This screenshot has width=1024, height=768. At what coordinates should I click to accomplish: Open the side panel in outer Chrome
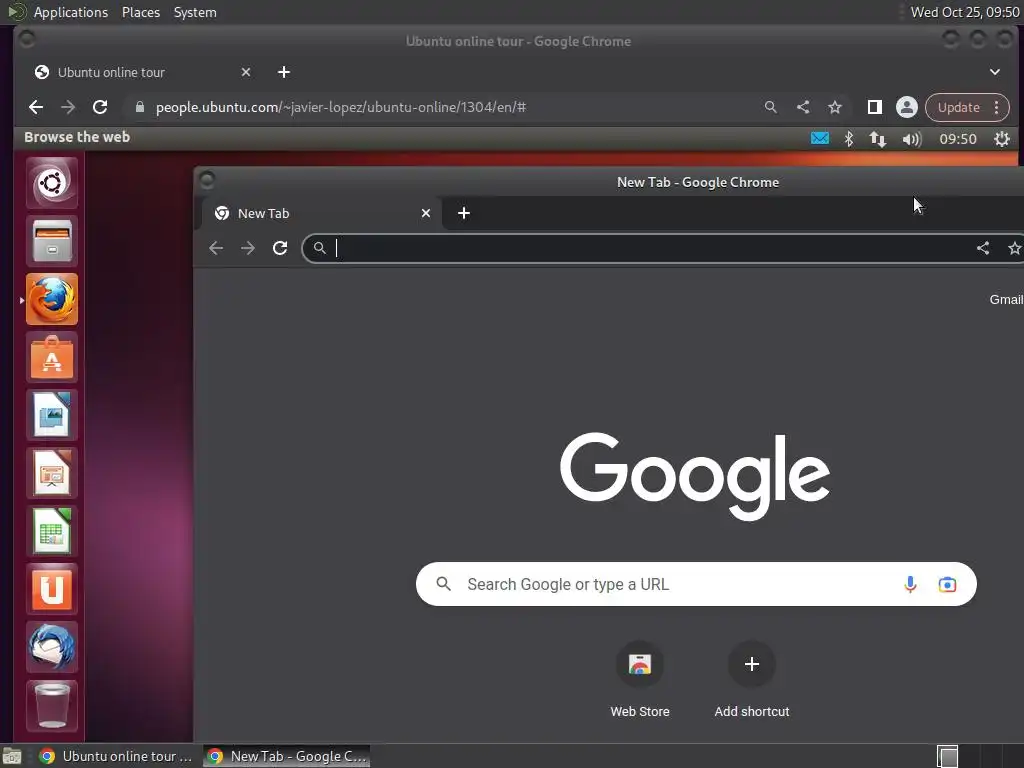(874, 107)
